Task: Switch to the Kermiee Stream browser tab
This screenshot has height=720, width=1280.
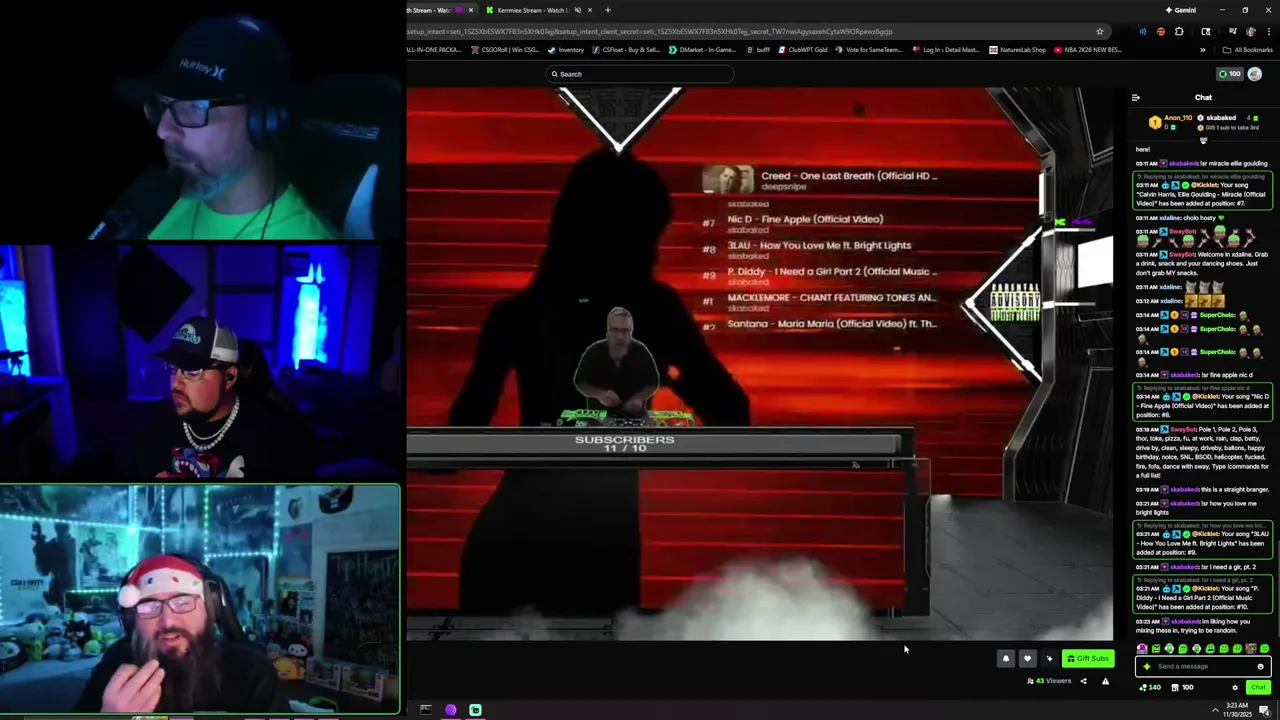Action: [x=531, y=10]
